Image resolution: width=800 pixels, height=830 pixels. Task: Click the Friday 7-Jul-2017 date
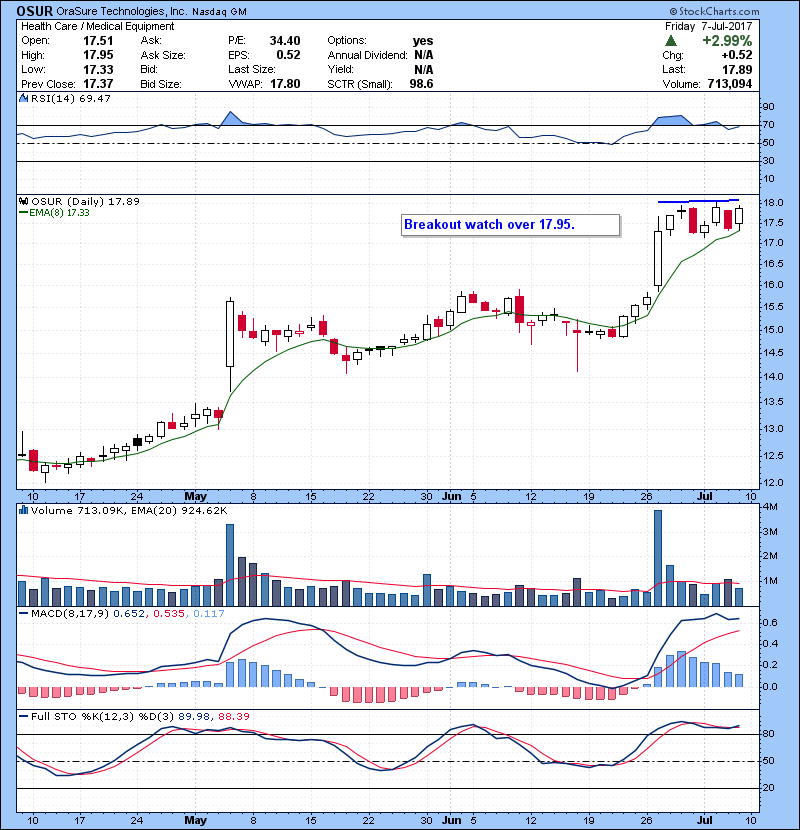point(708,26)
